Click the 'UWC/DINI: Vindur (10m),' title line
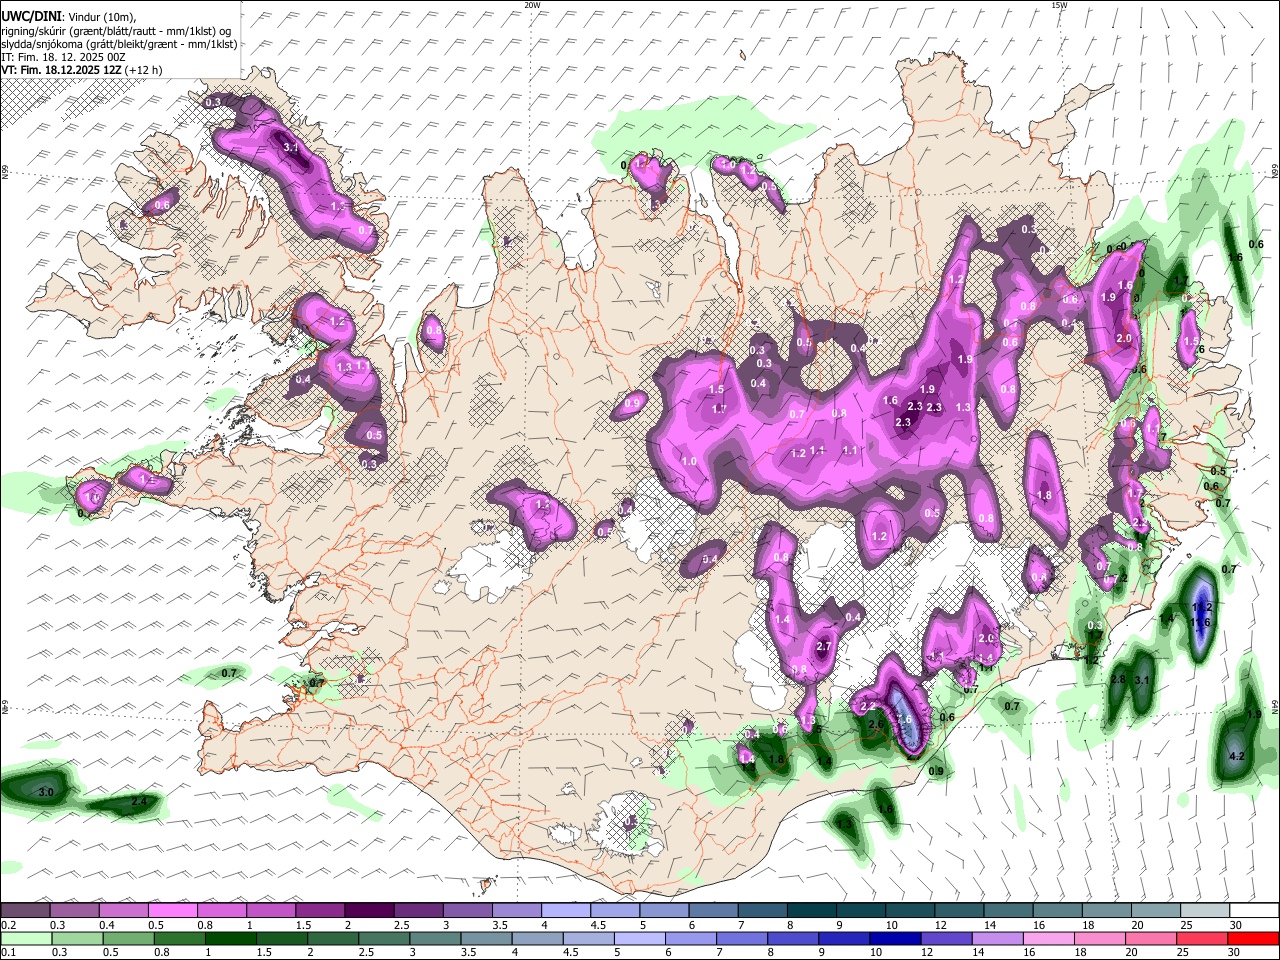 pyautogui.click(x=67, y=17)
